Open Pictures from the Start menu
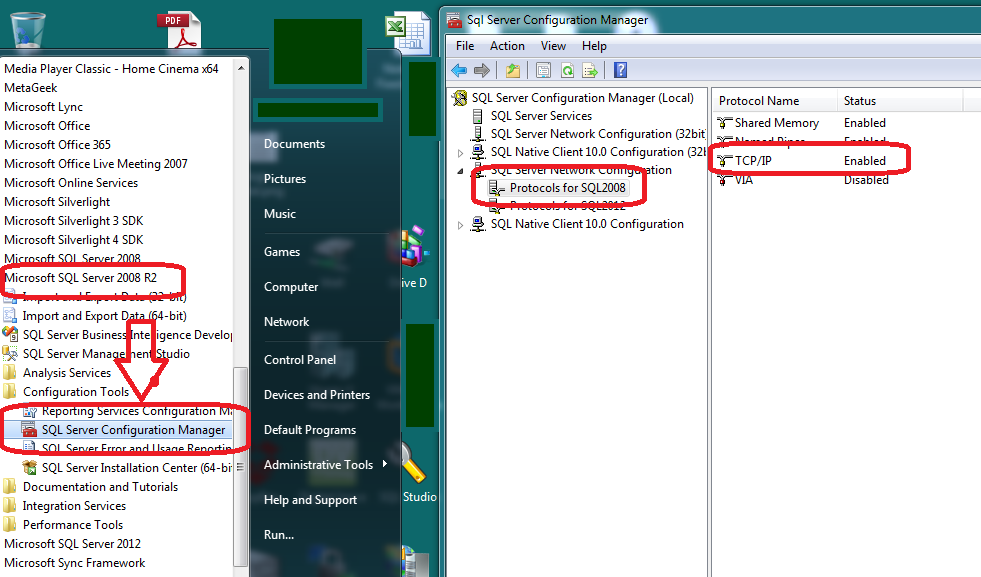 pyautogui.click(x=285, y=179)
